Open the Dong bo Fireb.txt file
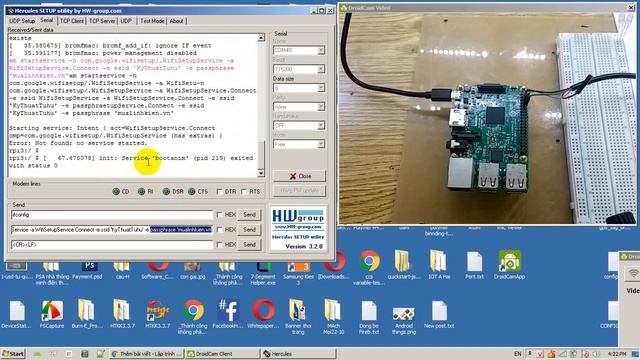The width and height of the screenshot is (640, 360). 369,318
